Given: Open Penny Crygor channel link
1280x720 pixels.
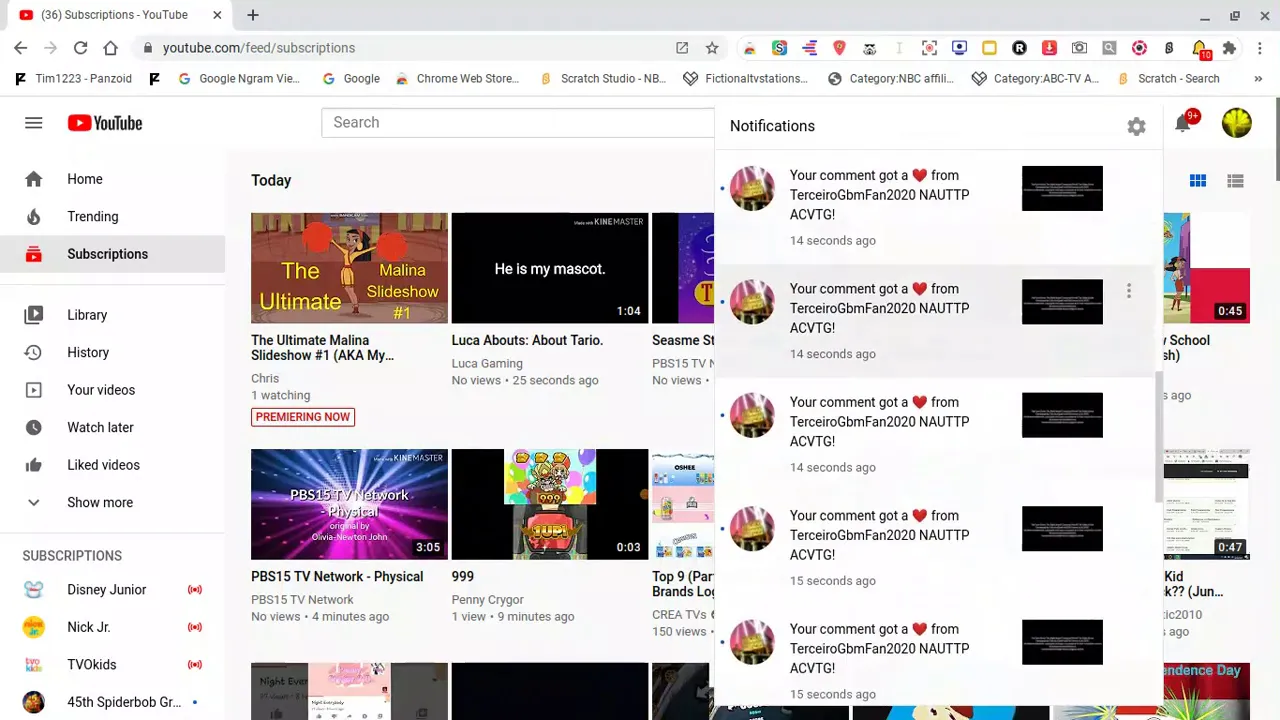Looking at the screenshot, I should click(488, 600).
